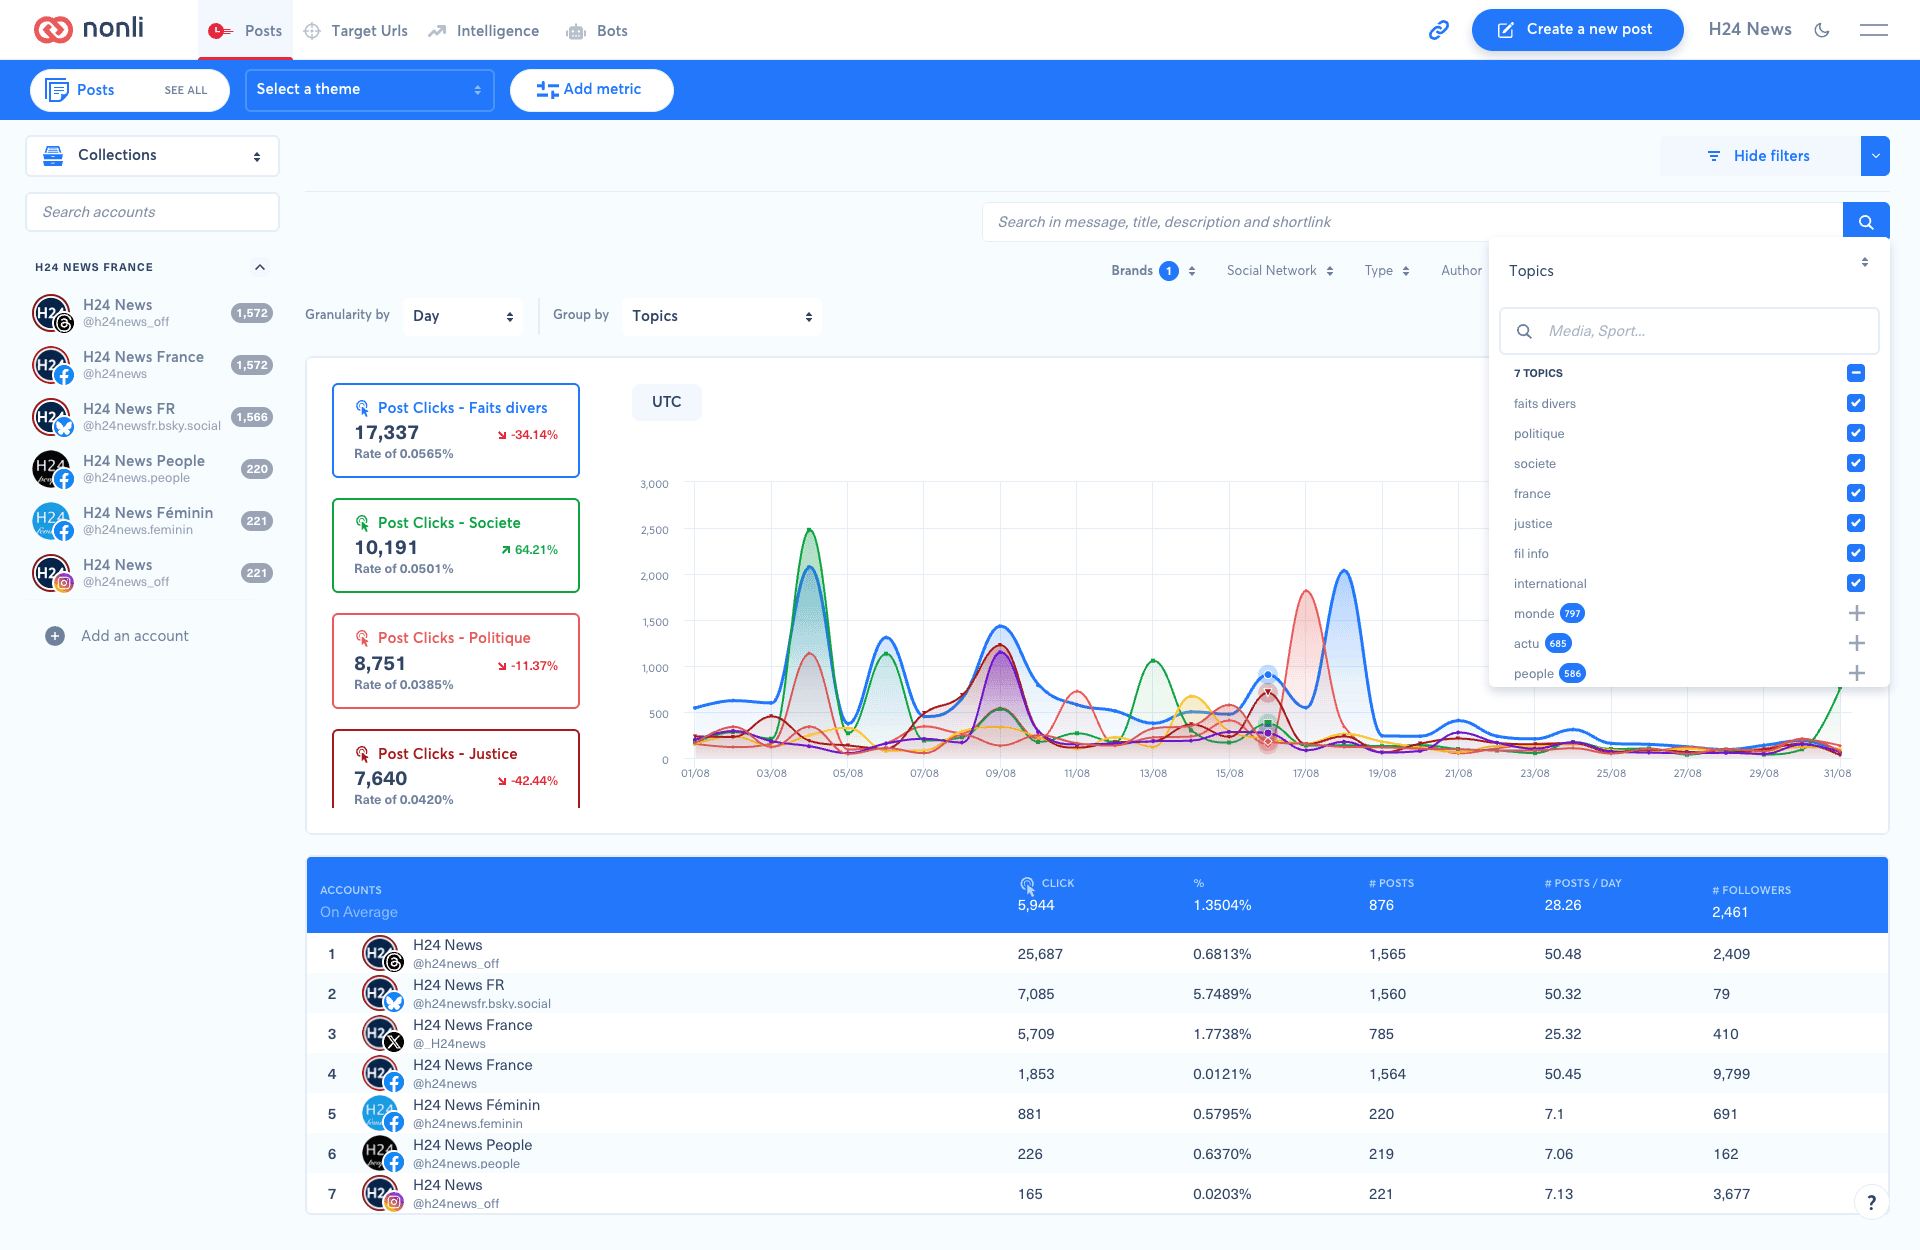Open the Intelligence tab
Viewport: 1920px width, 1250px height.
click(x=484, y=31)
